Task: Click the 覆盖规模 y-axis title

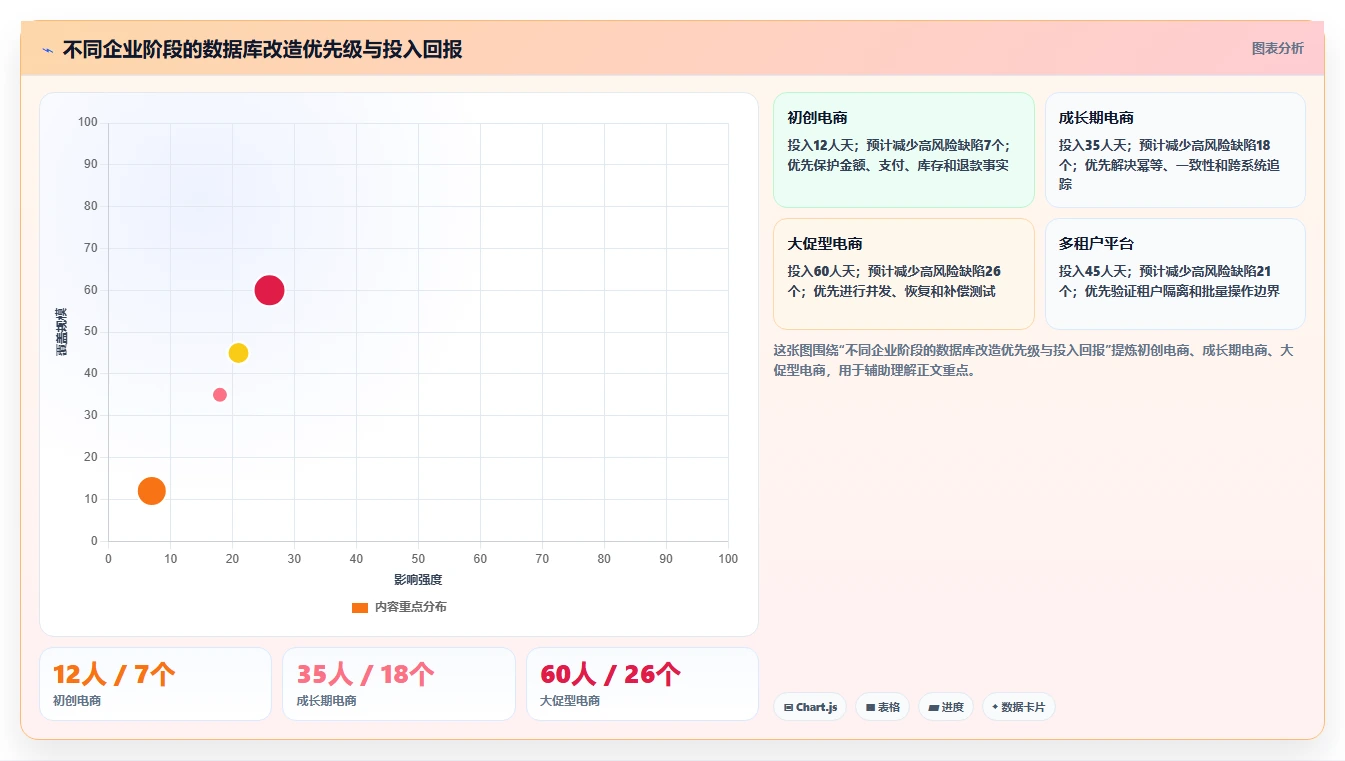Action: [61, 332]
